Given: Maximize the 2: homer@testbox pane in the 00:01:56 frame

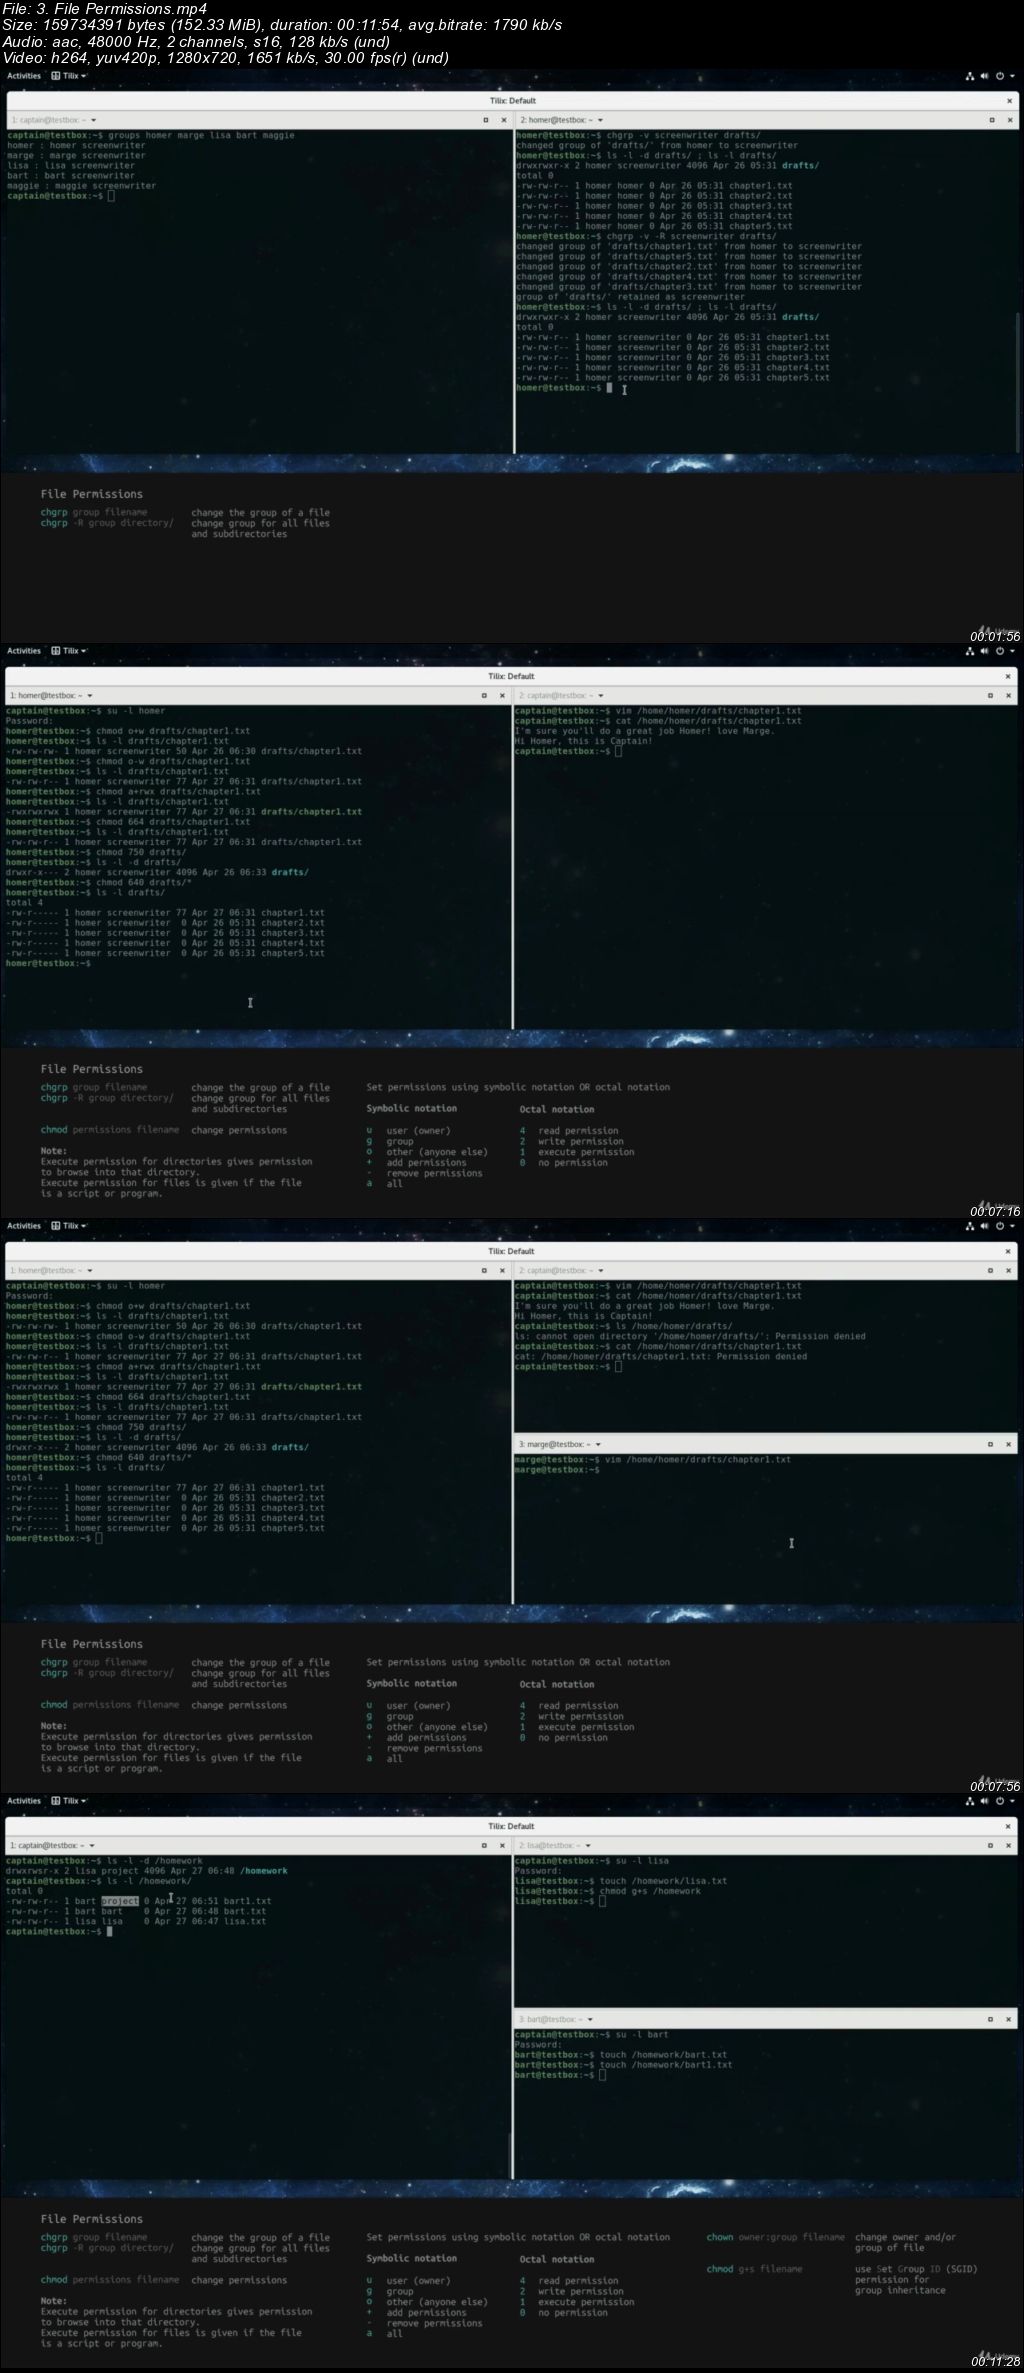Looking at the screenshot, I should click(x=992, y=120).
